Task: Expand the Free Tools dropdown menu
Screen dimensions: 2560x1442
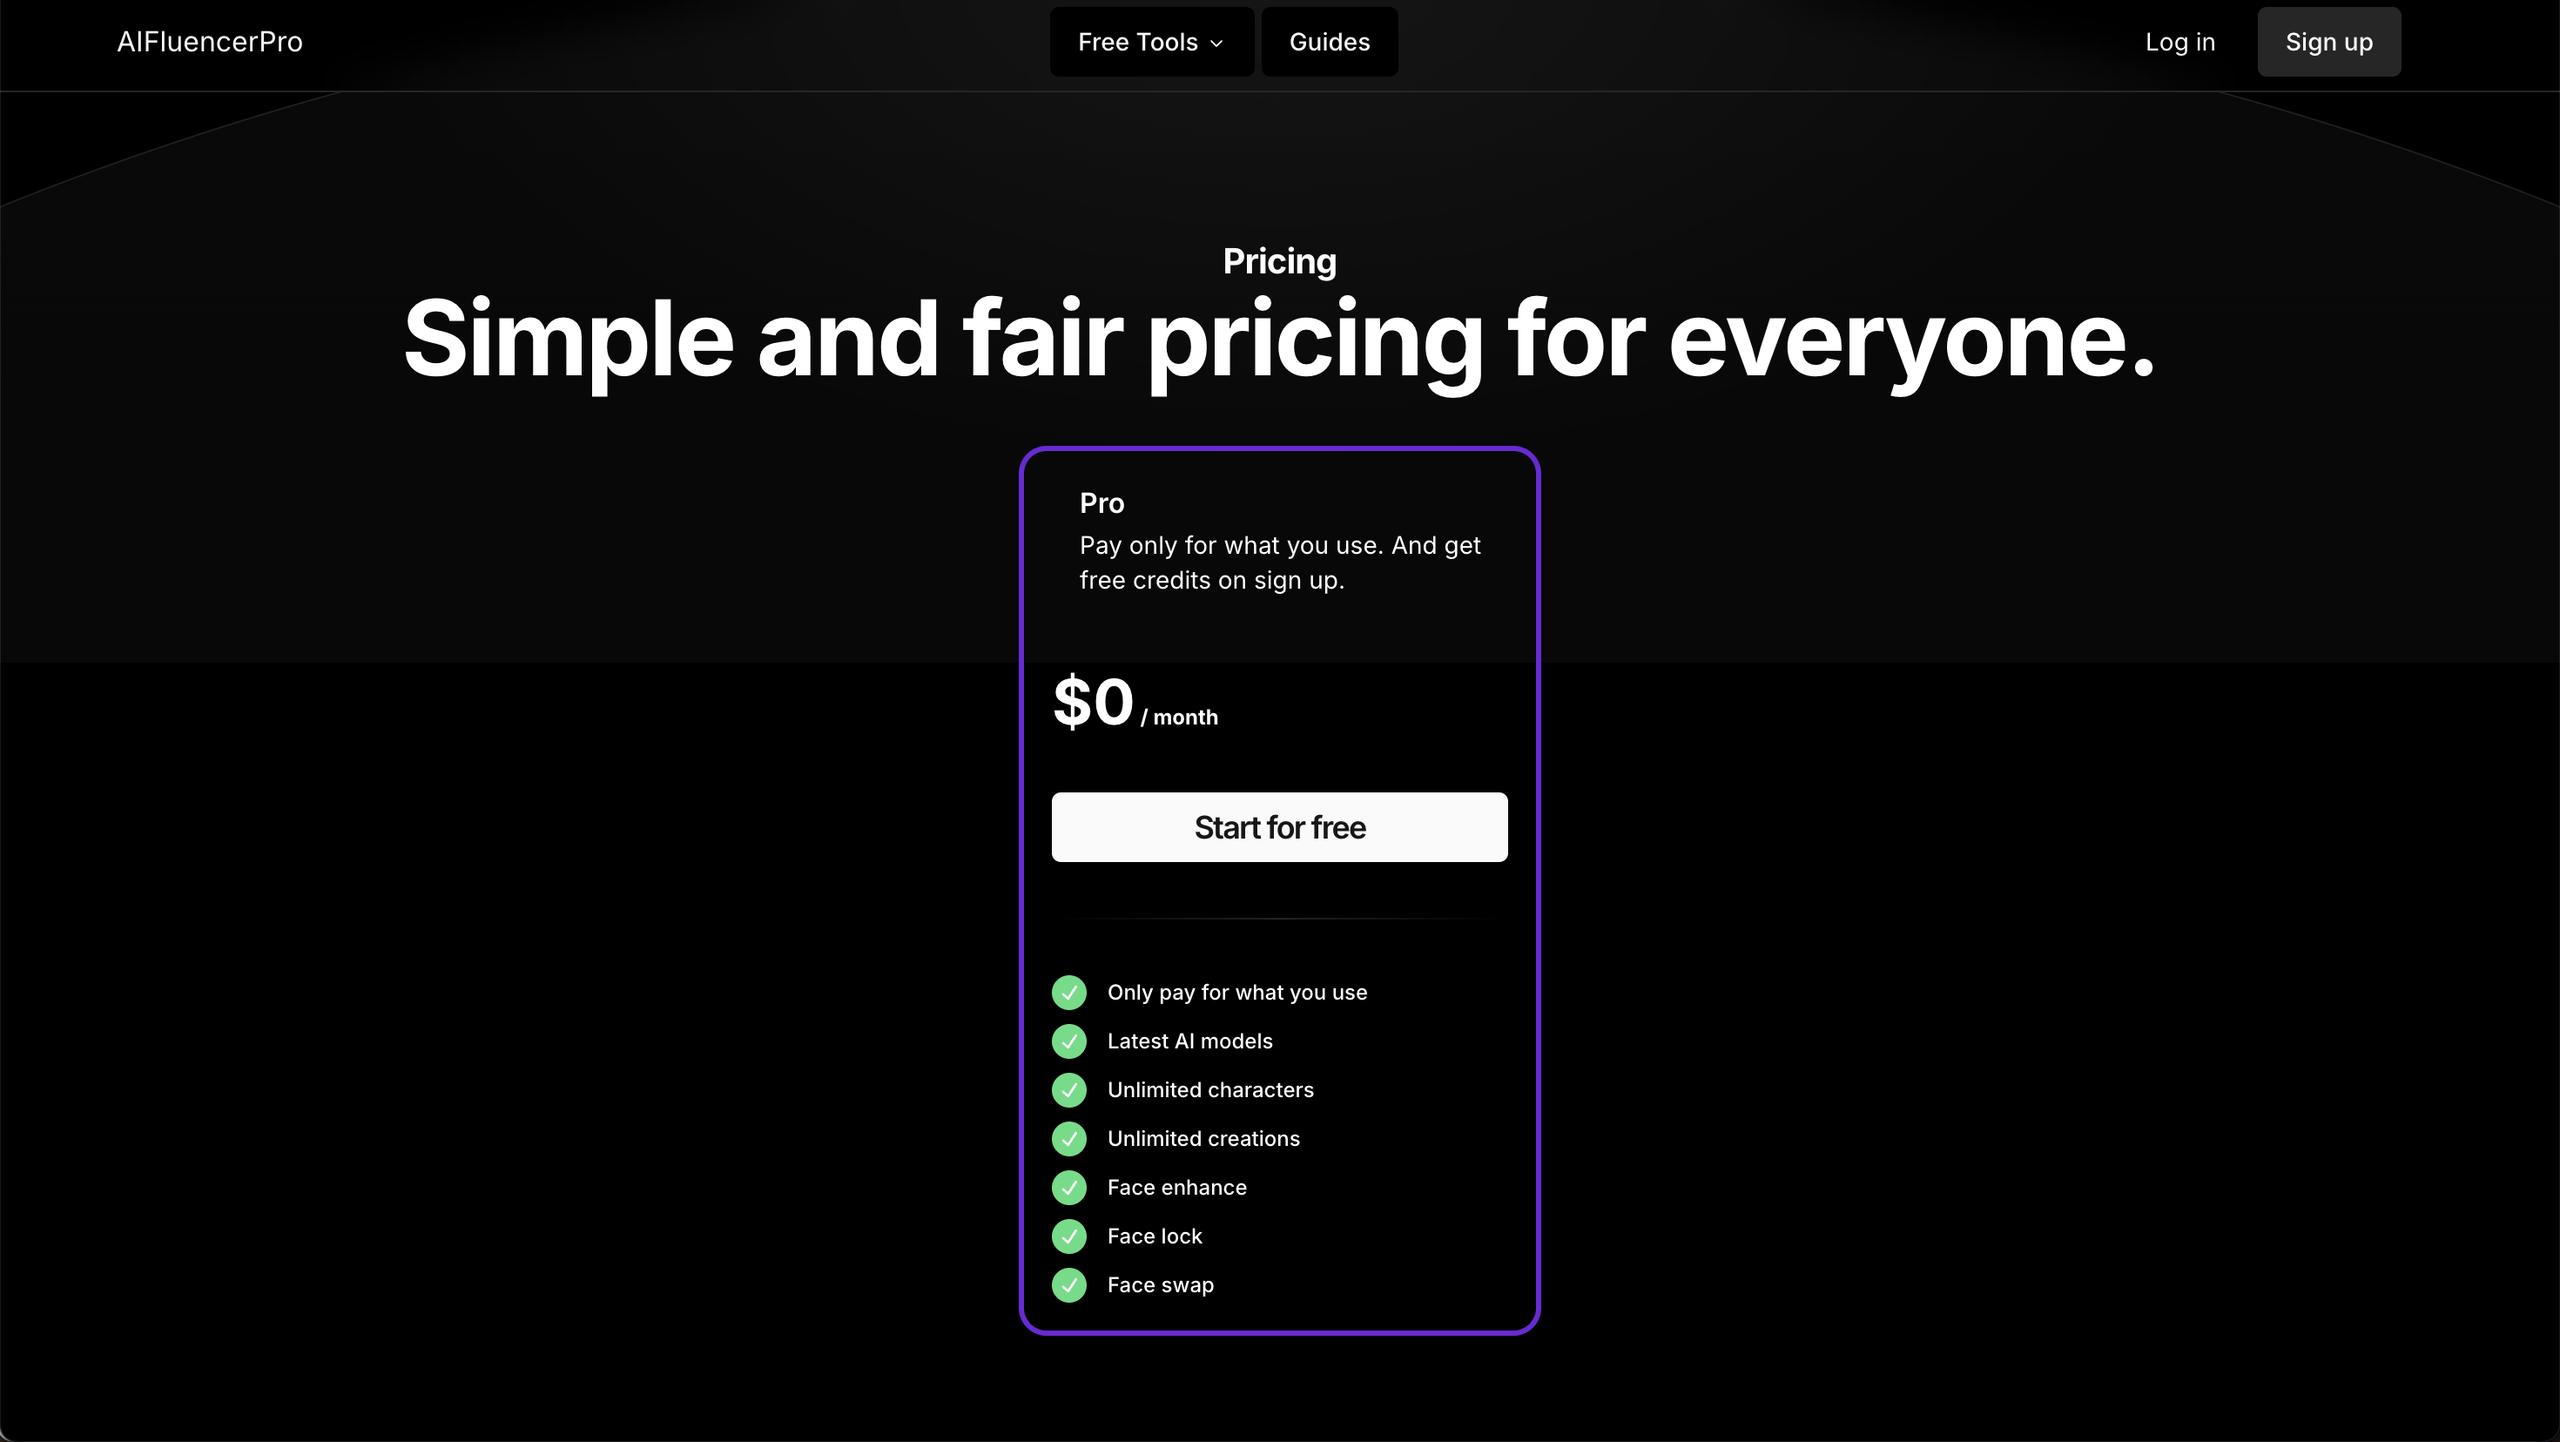Action: click(1151, 42)
